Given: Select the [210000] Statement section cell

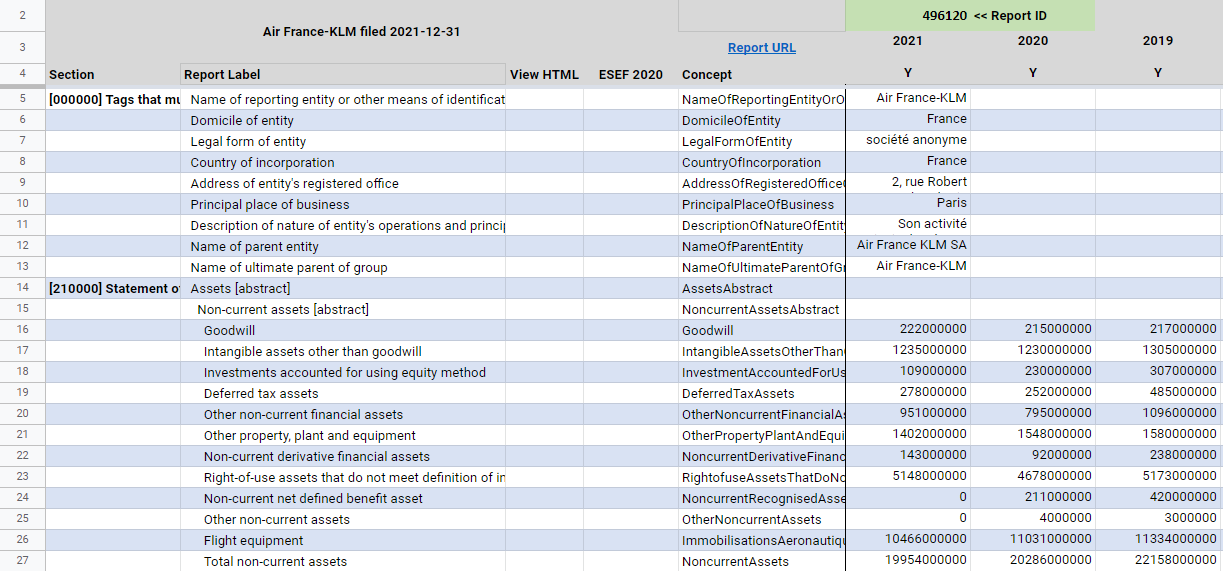Looking at the screenshot, I should point(113,289).
